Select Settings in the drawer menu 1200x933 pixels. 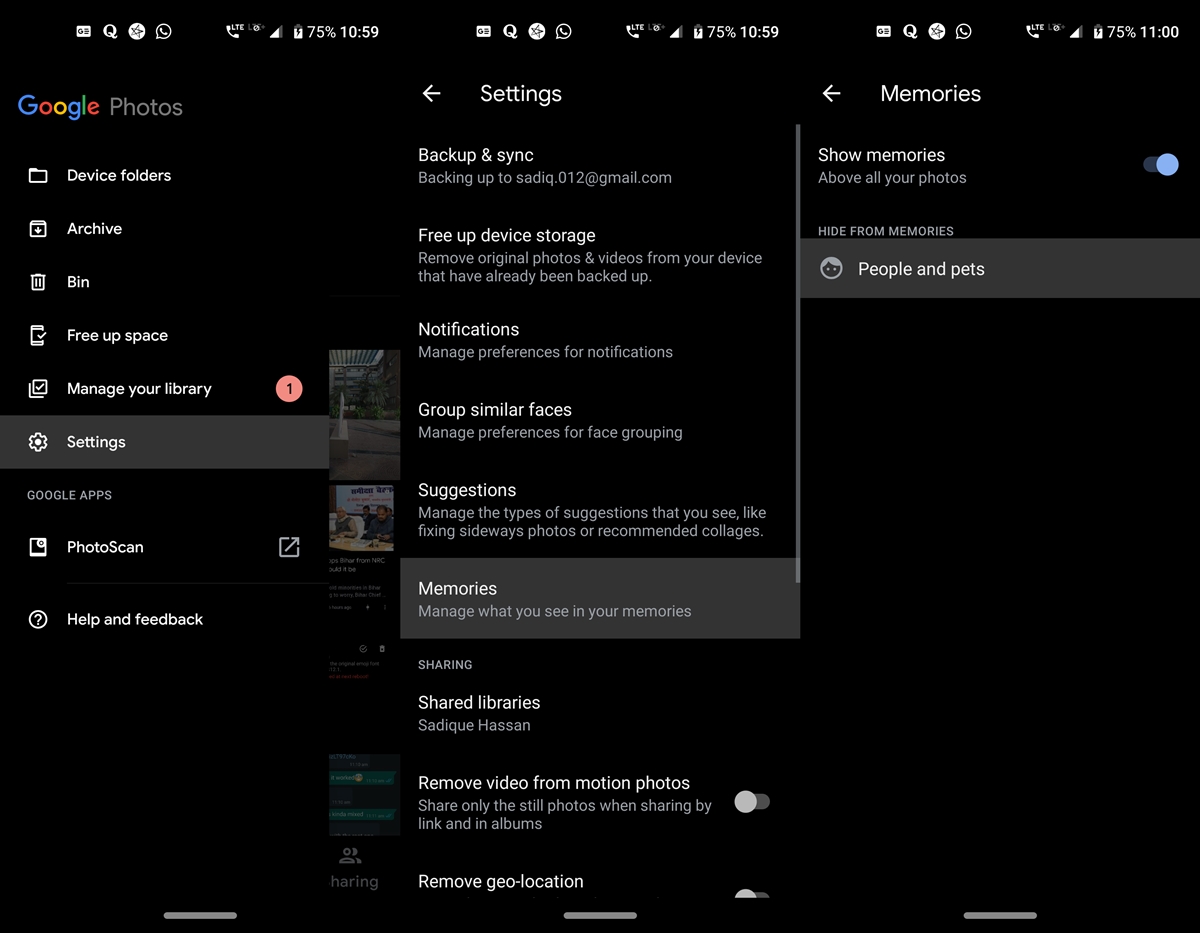pyautogui.click(x=164, y=442)
